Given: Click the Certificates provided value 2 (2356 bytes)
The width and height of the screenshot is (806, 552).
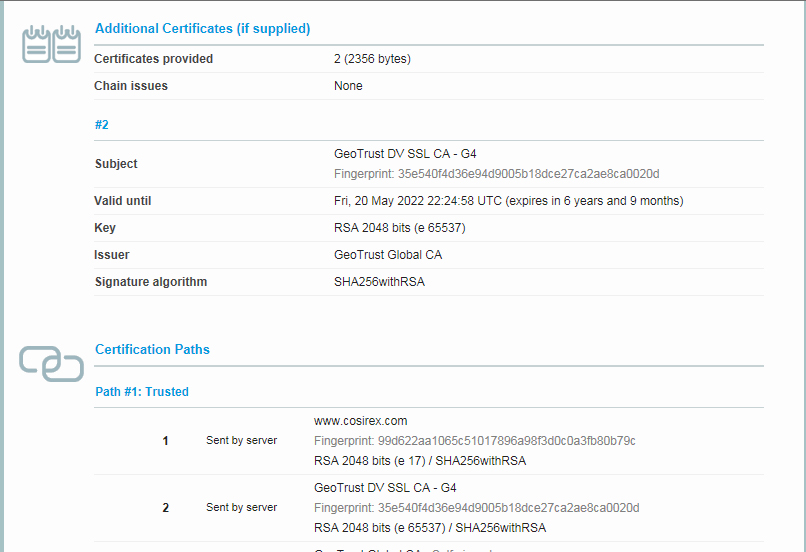Looking at the screenshot, I should (372, 59).
